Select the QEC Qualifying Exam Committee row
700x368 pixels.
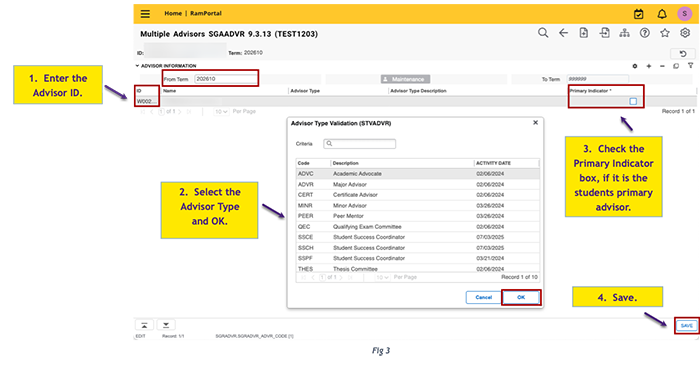tap(417, 226)
